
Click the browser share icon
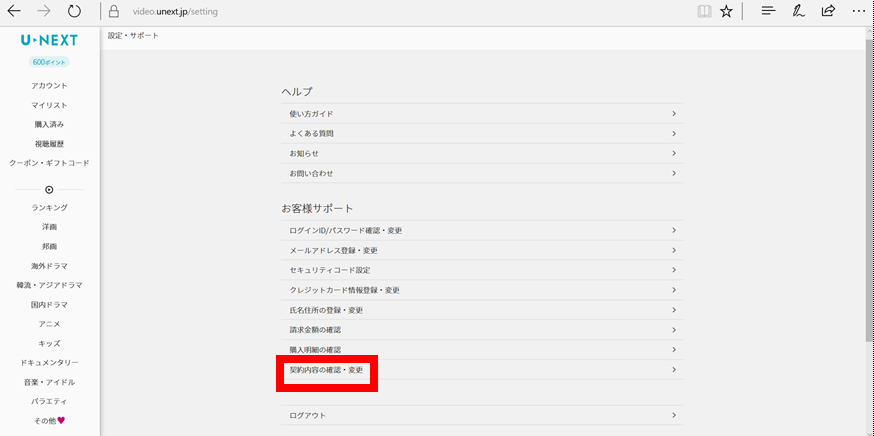[828, 11]
